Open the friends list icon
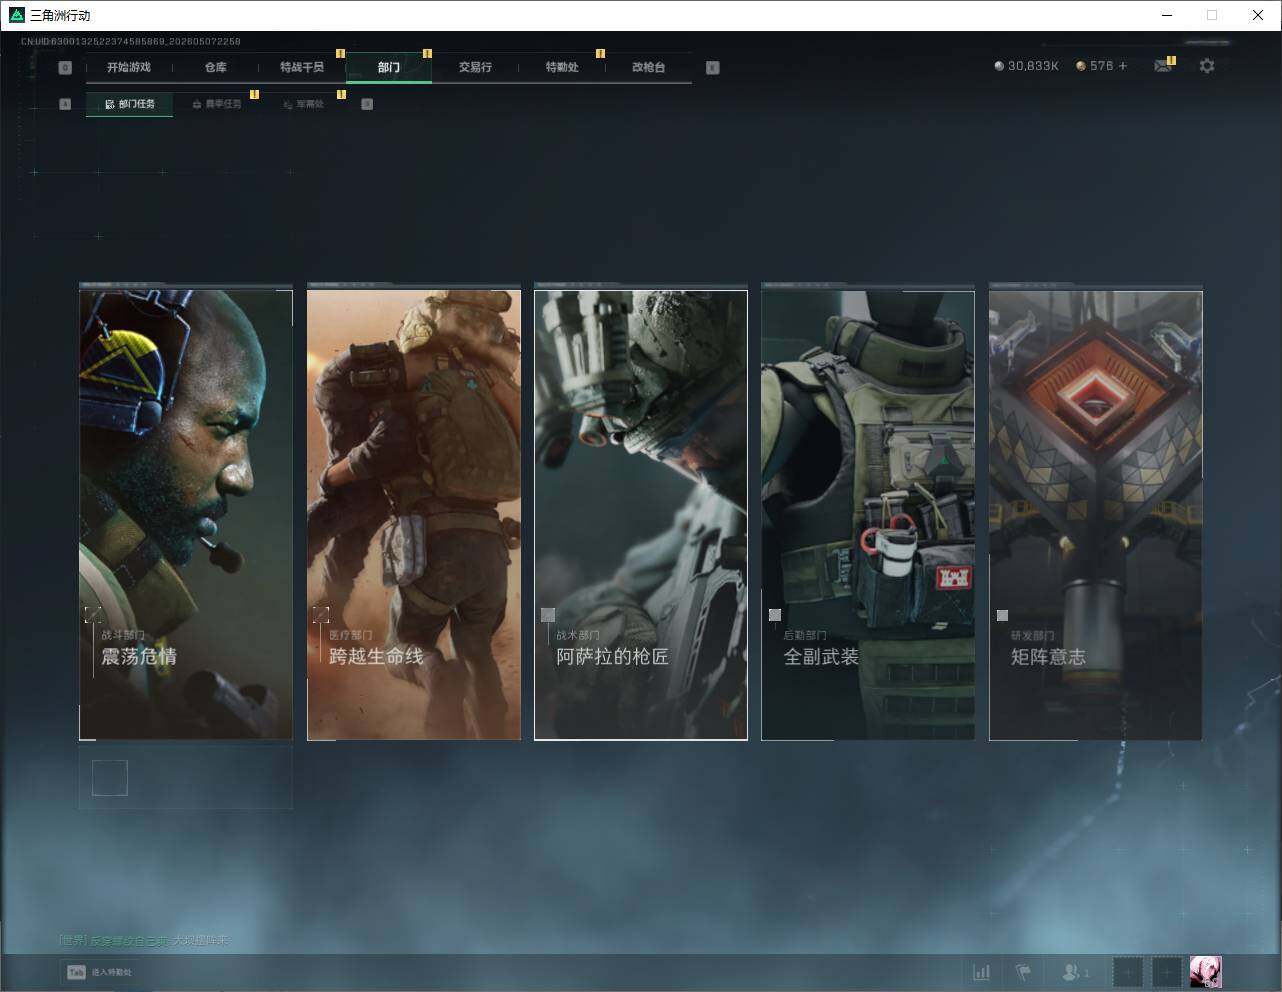Image resolution: width=1282 pixels, height=992 pixels. [x=1076, y=972]
